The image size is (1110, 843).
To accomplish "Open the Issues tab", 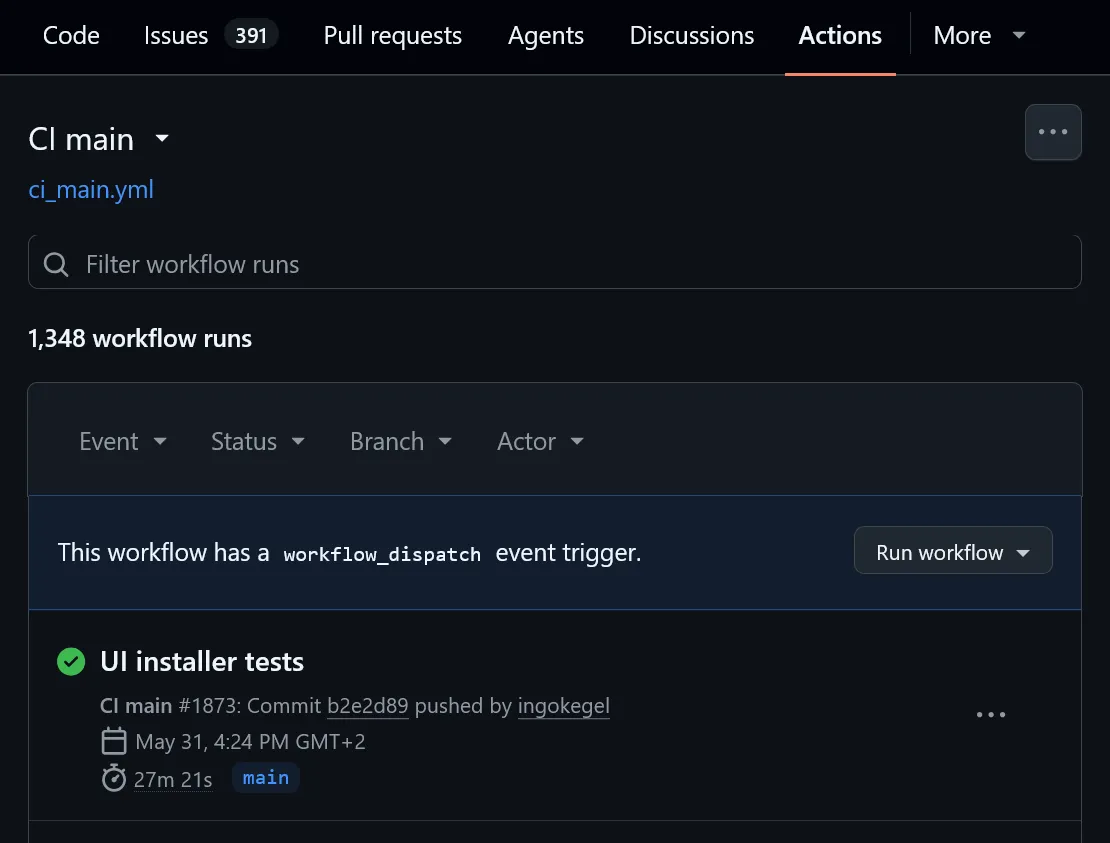I will (176, 35).
